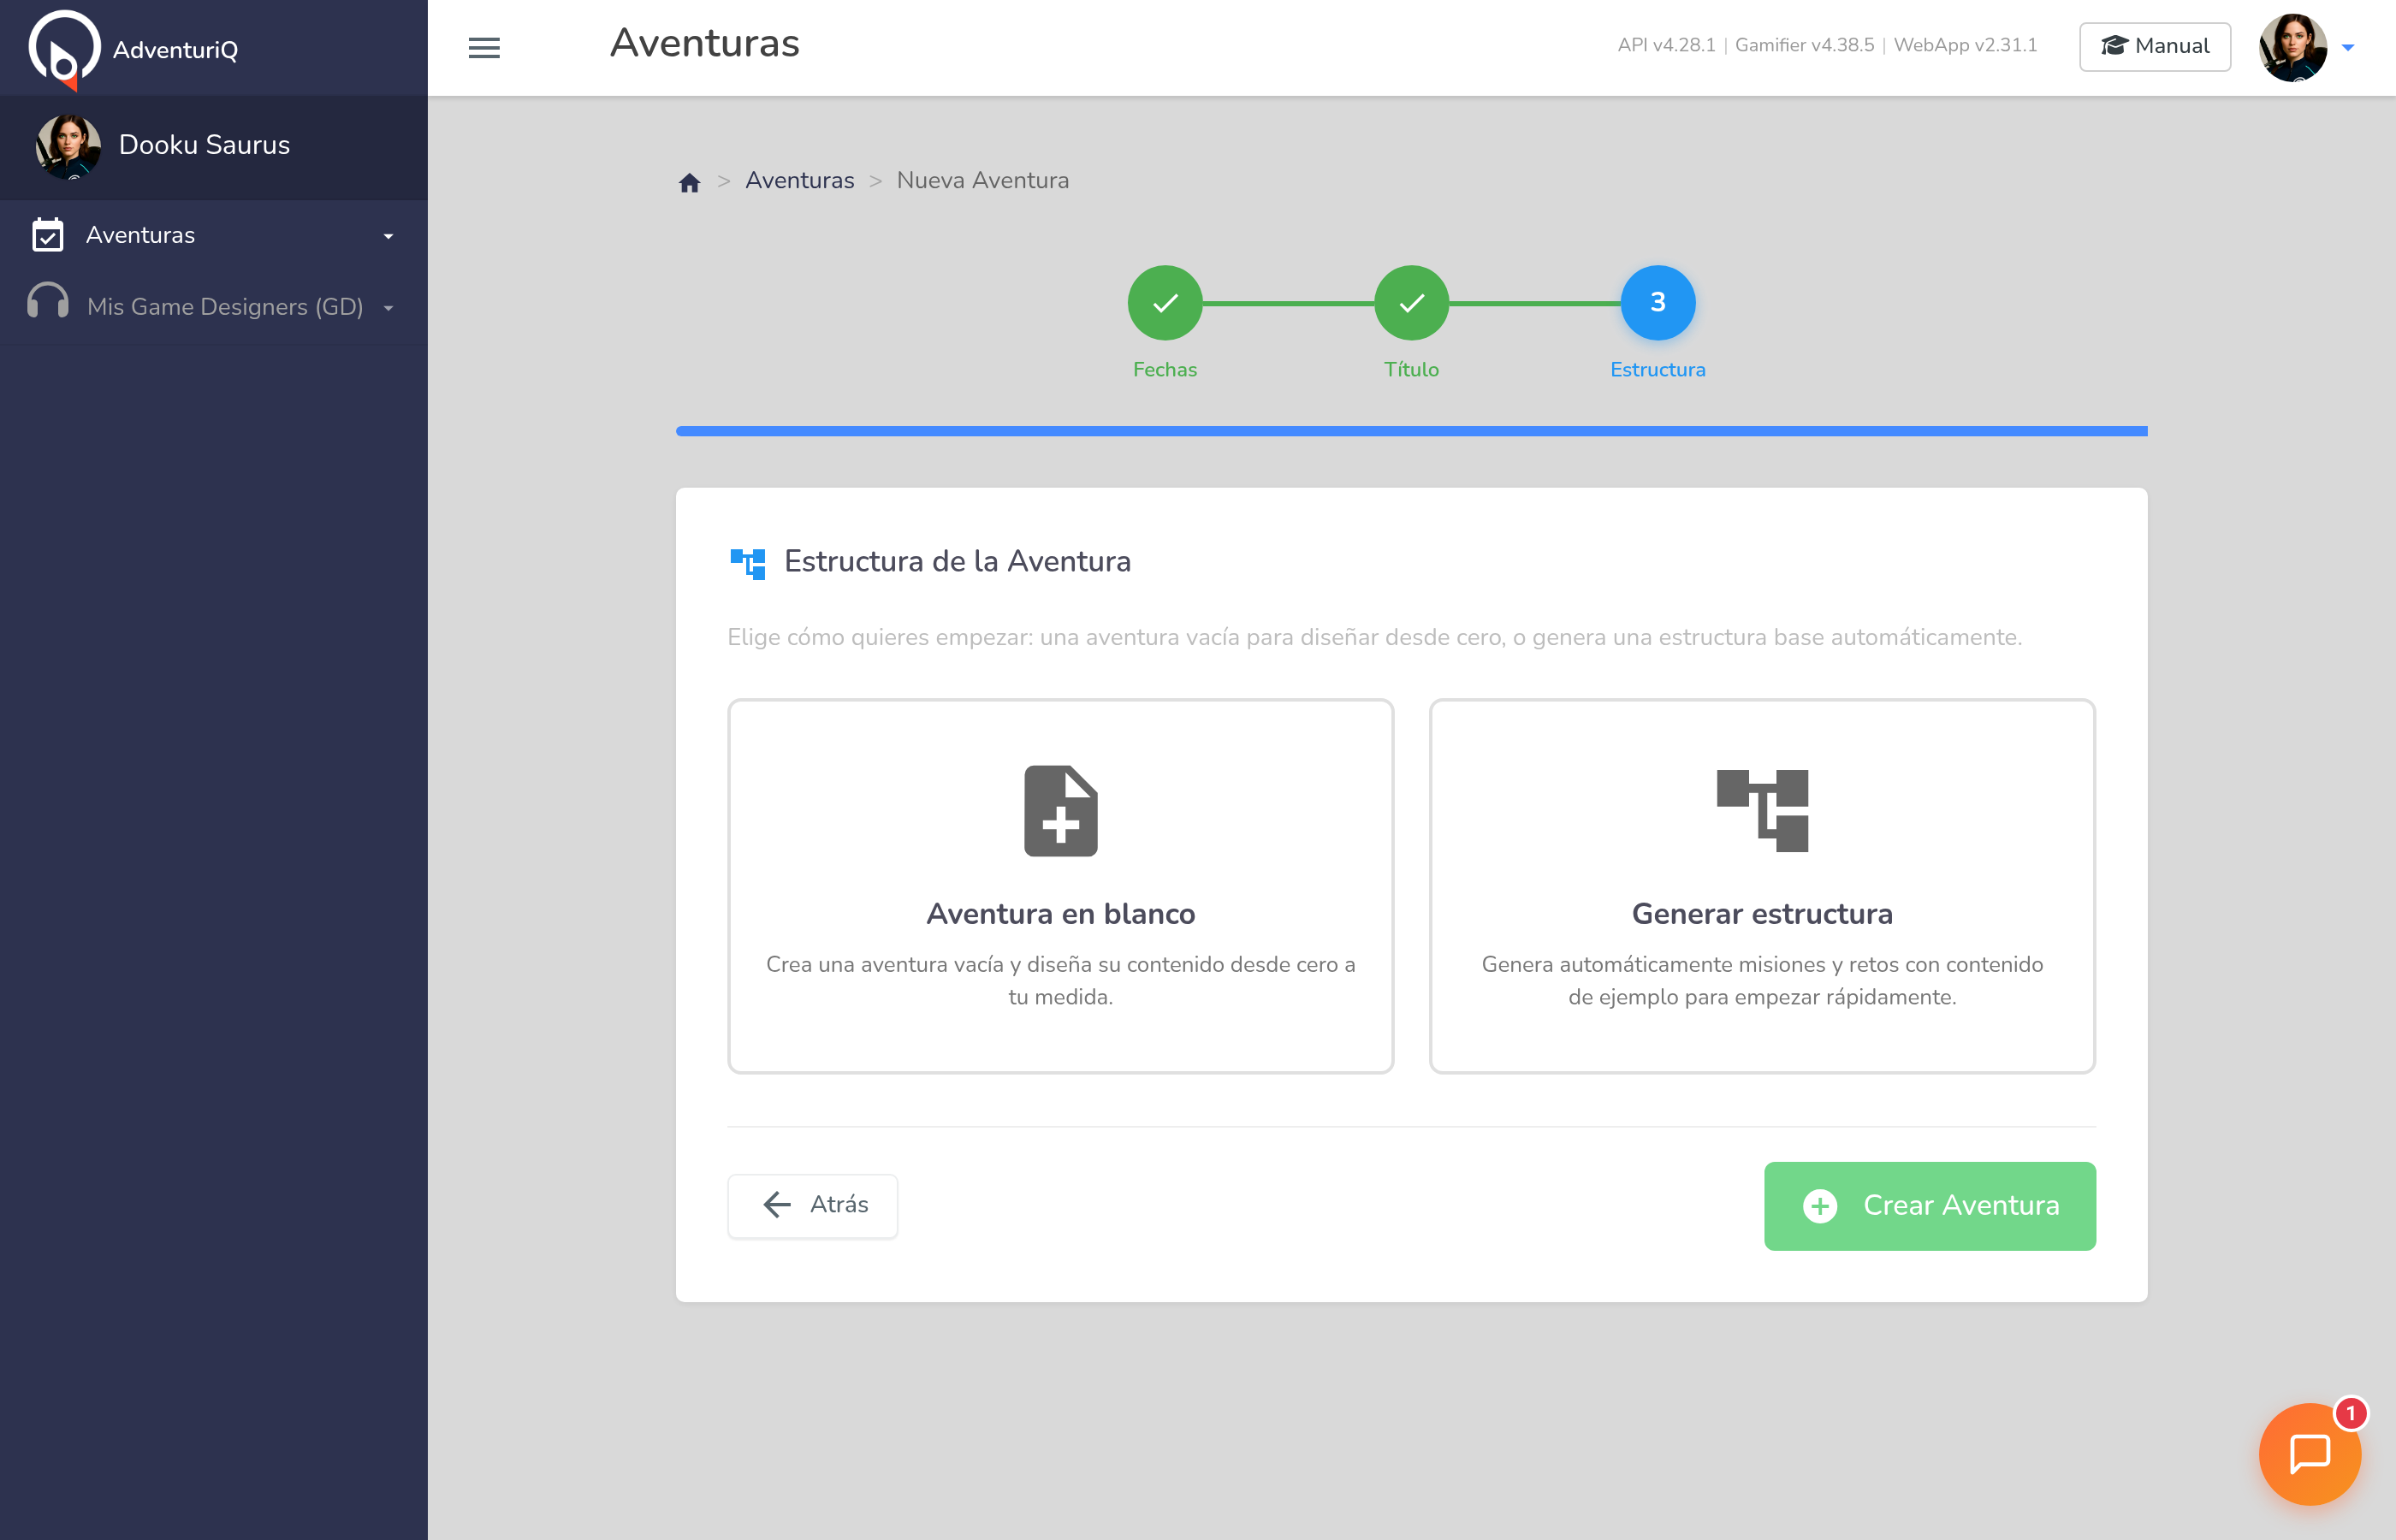The width and height of the screenshot is (2396, 1540).
Task: Click the blue wizard progress bar
Action: pos(1411,431)
